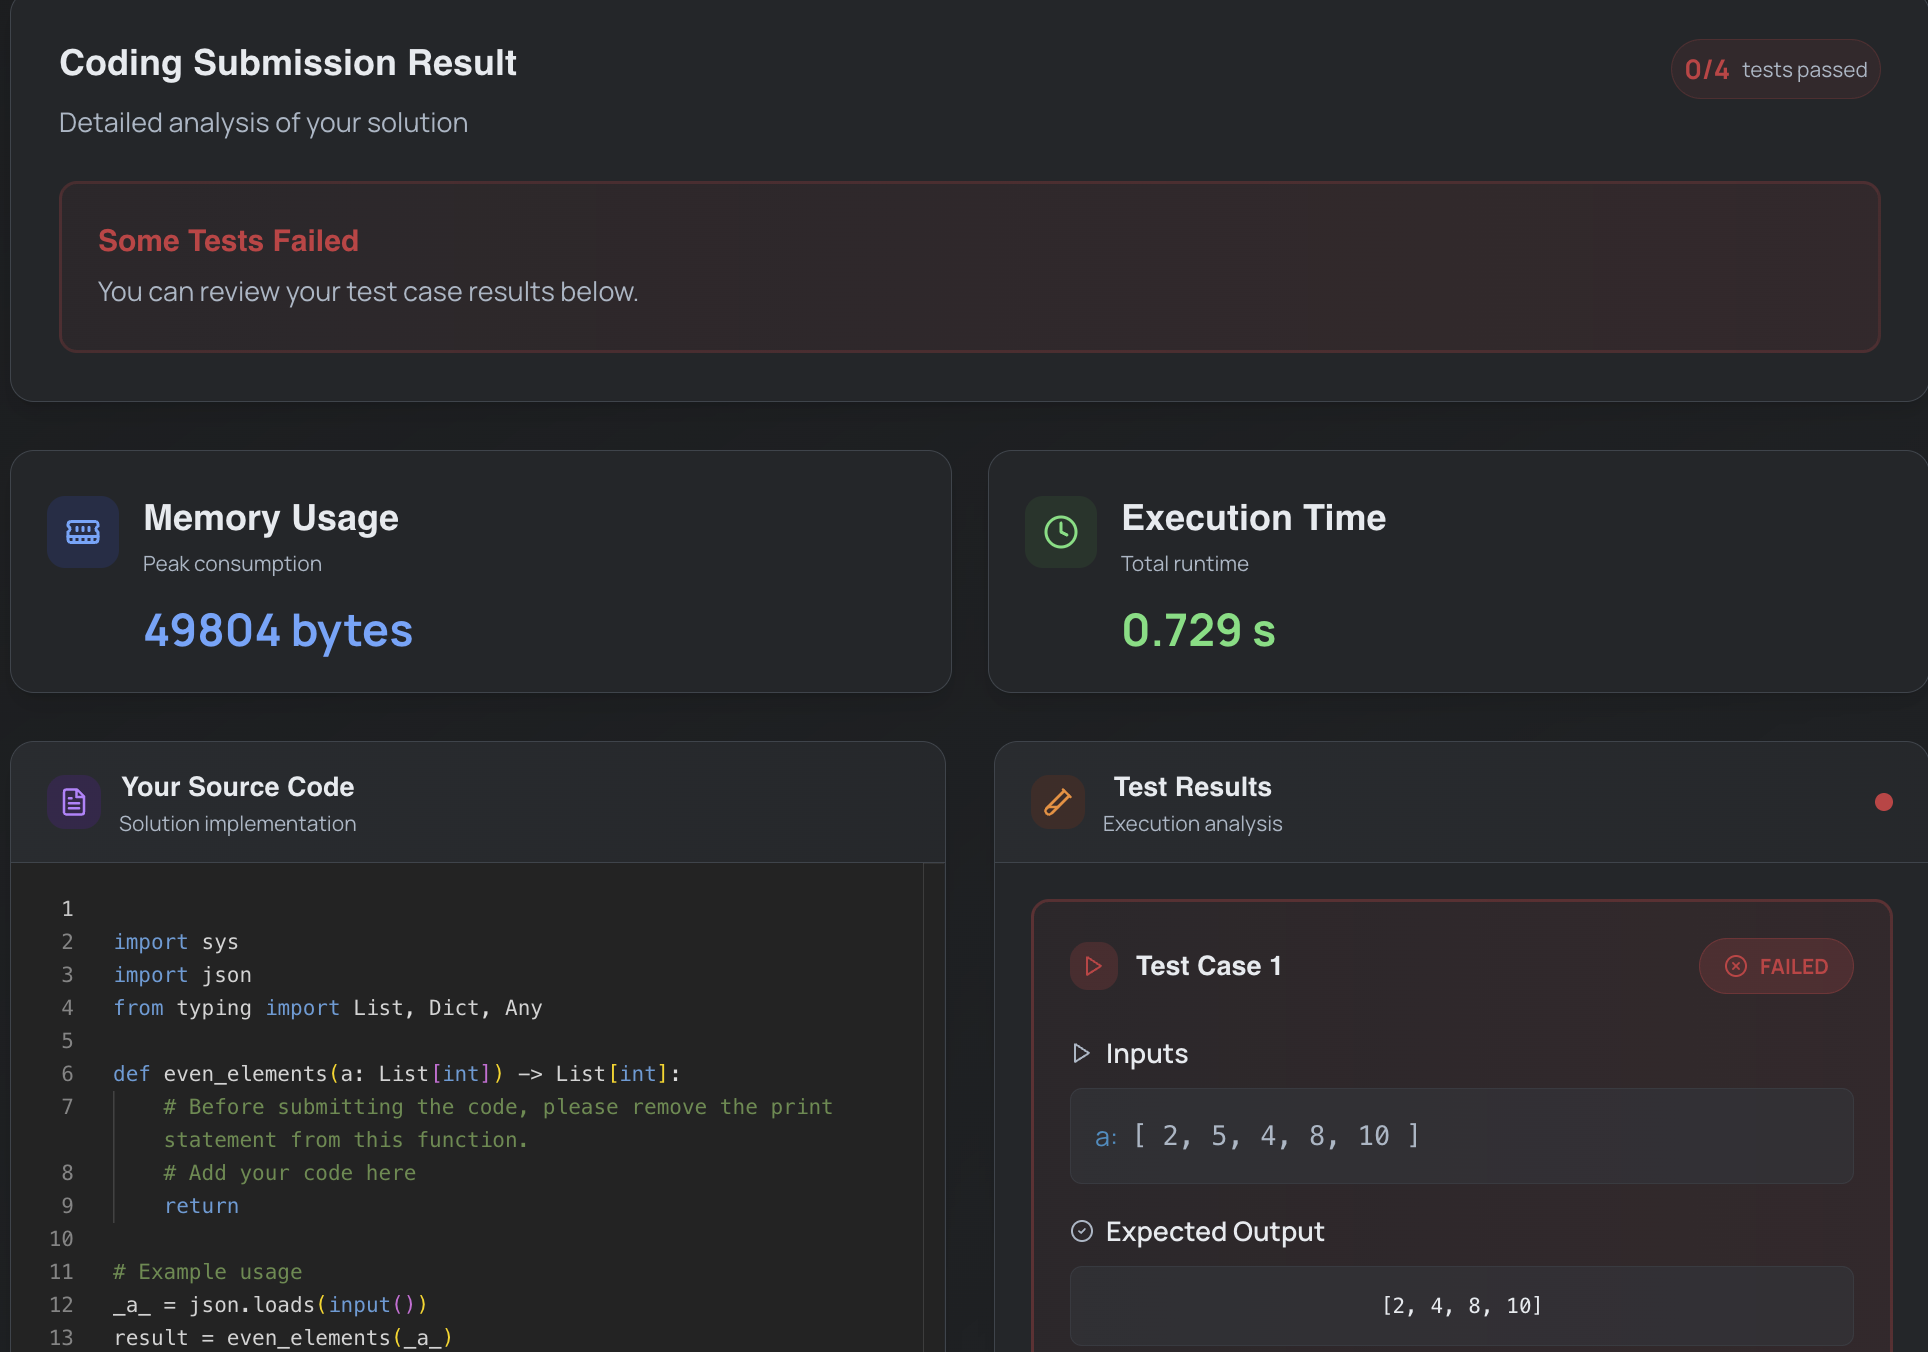Select the Your Source Code panel header
The image size is (1928, 1352).
tap(237, 787)
